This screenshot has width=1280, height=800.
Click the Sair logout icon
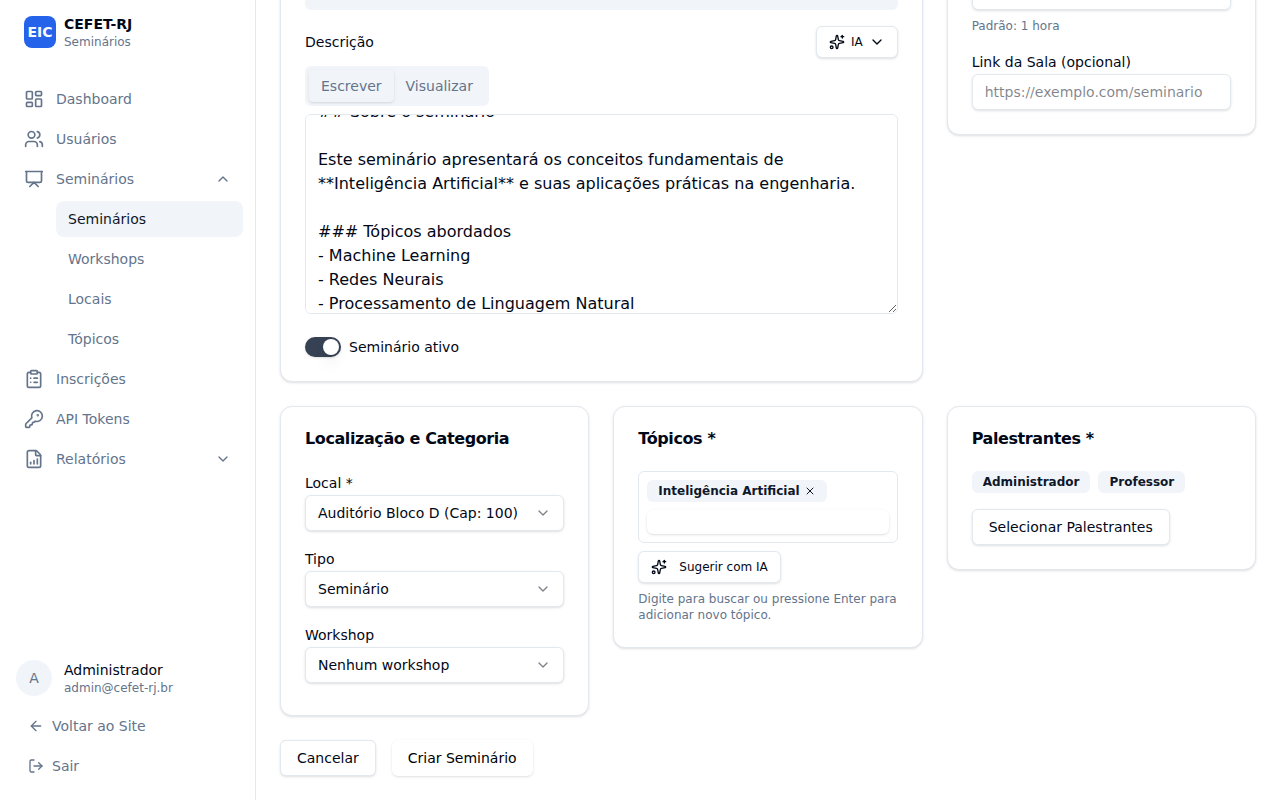pyautogui.click(x=36, y=766)
